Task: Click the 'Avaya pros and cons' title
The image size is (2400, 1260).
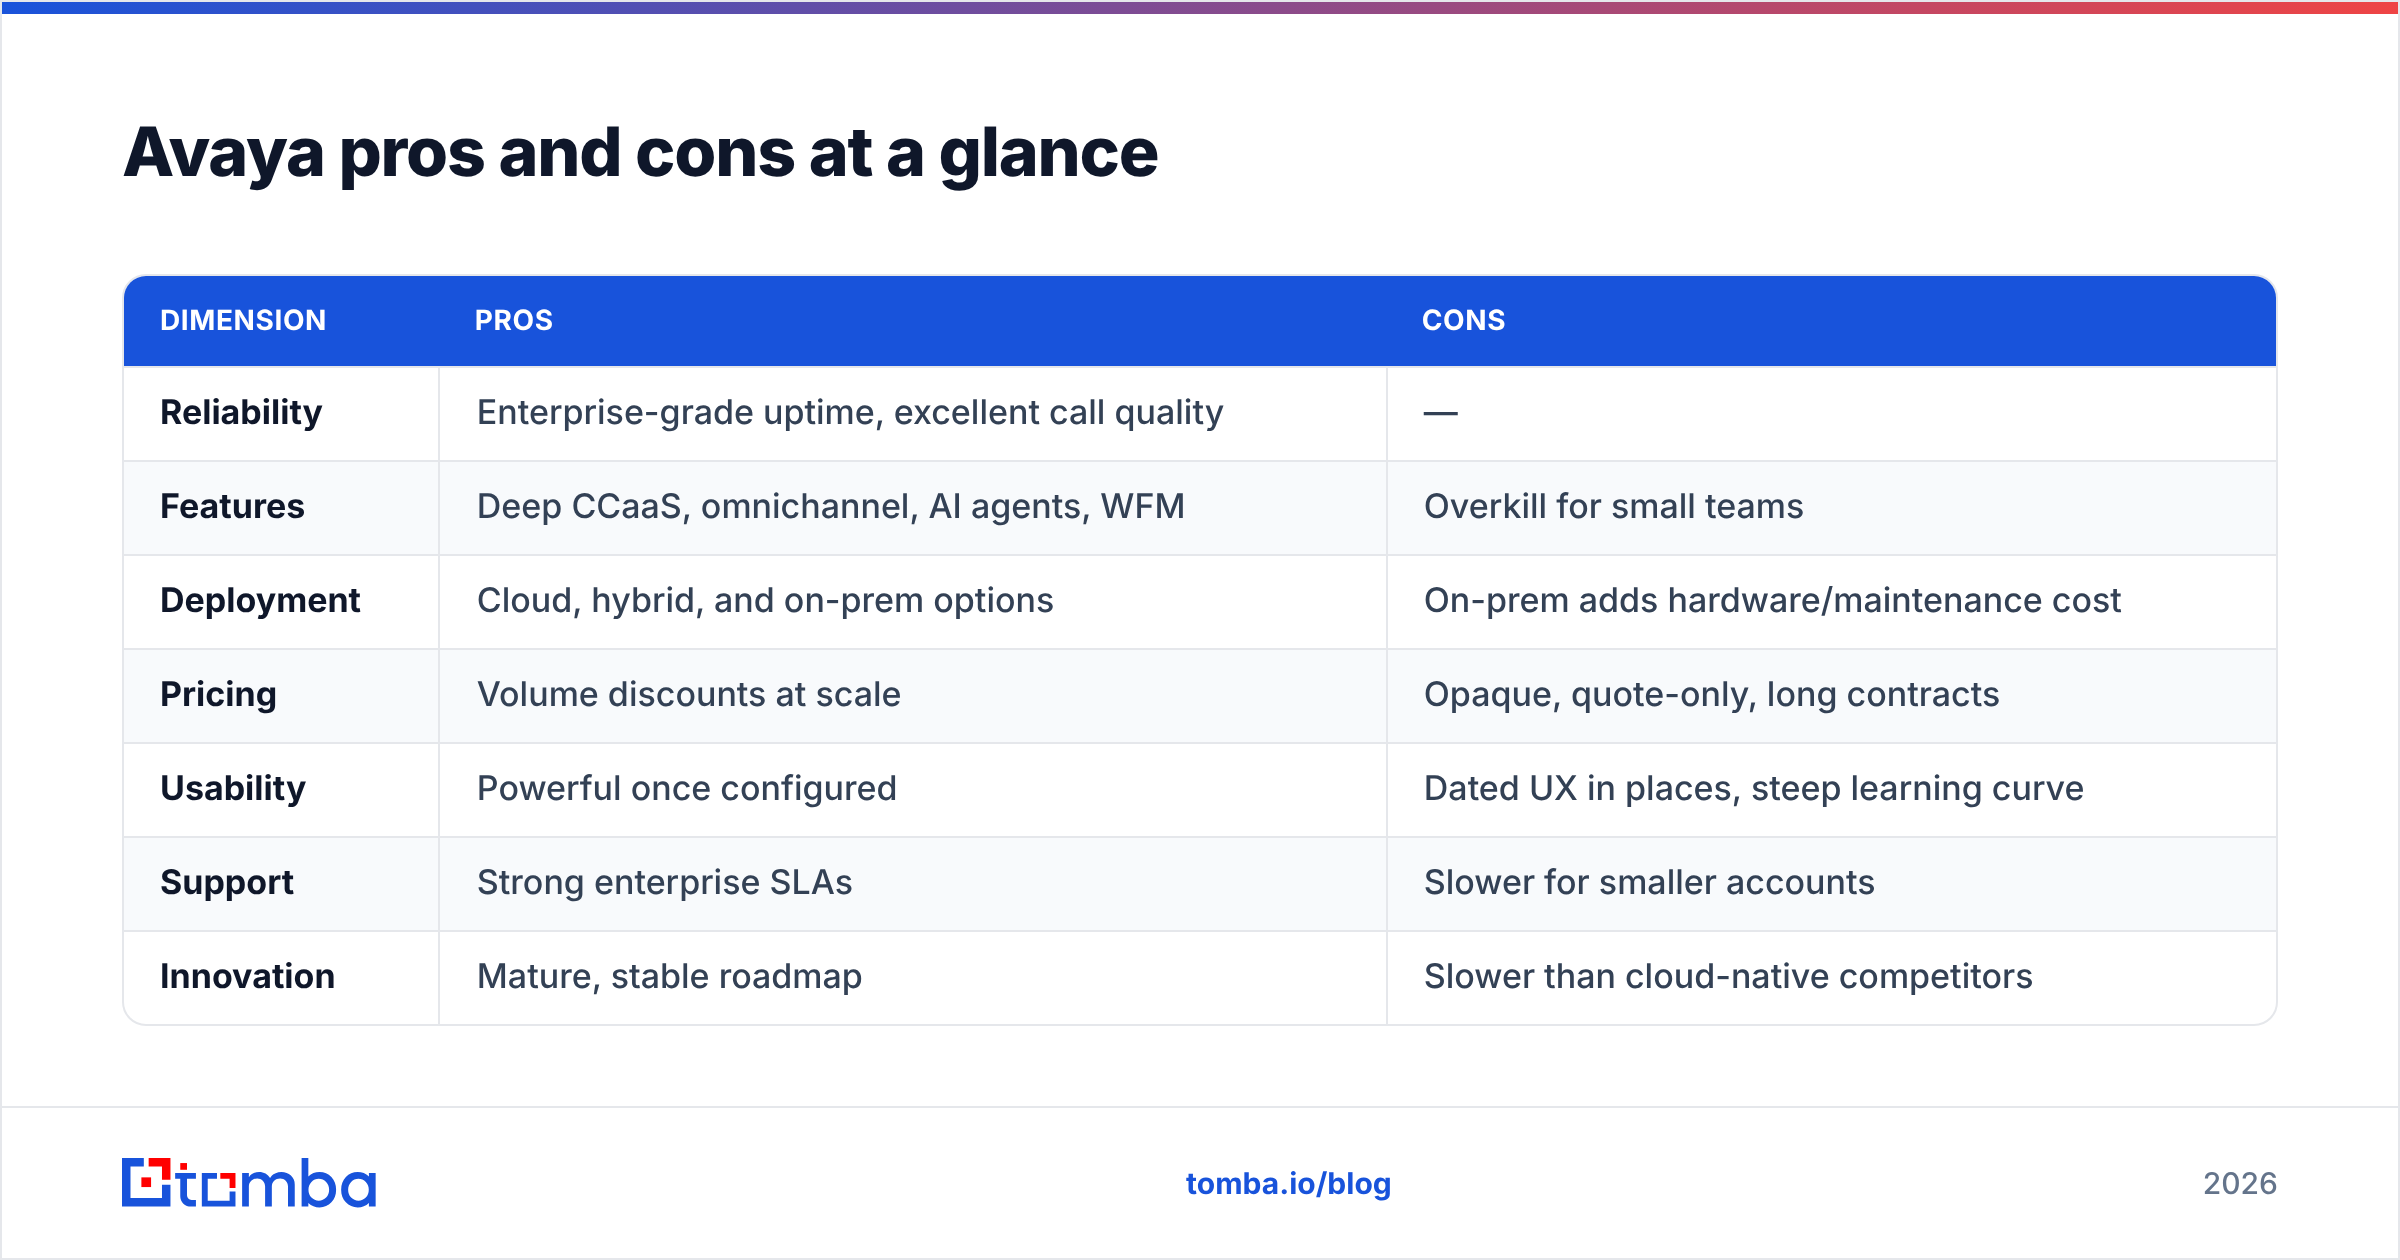Action: click(640, 153)
